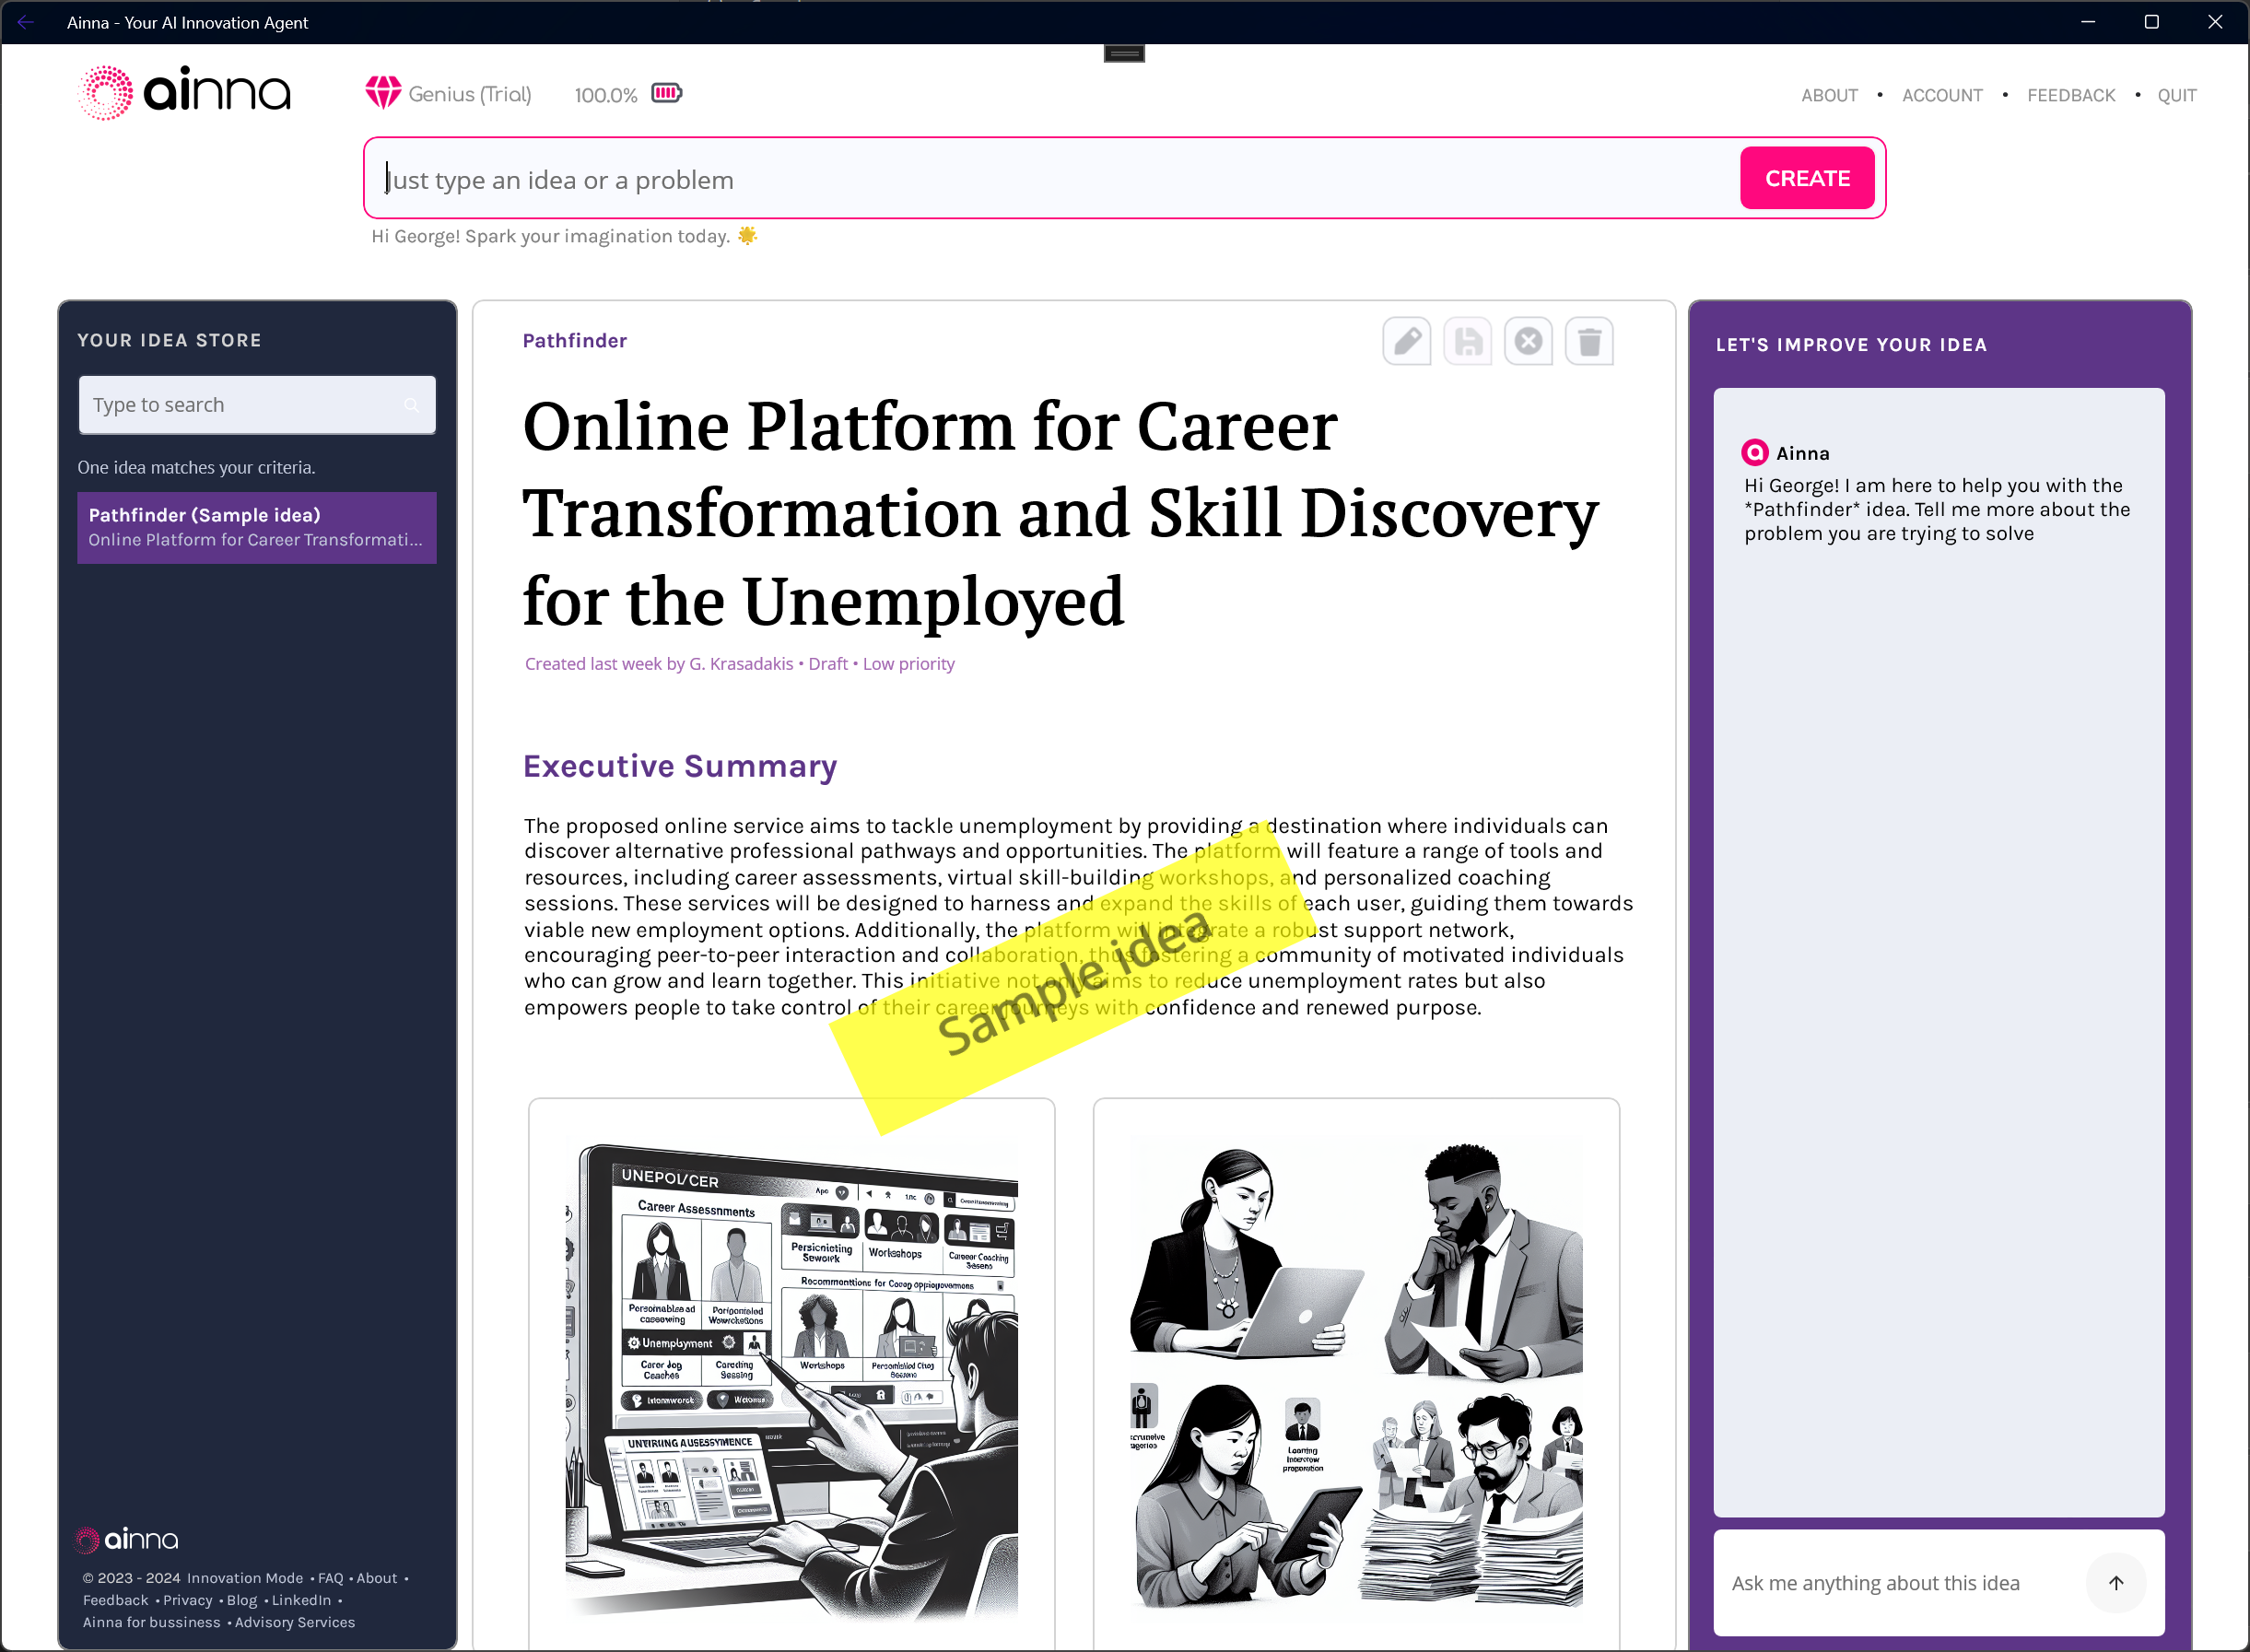2250x1652 pixels.
Task: Click the back arrow in title bar
Action: click(26, 22)
